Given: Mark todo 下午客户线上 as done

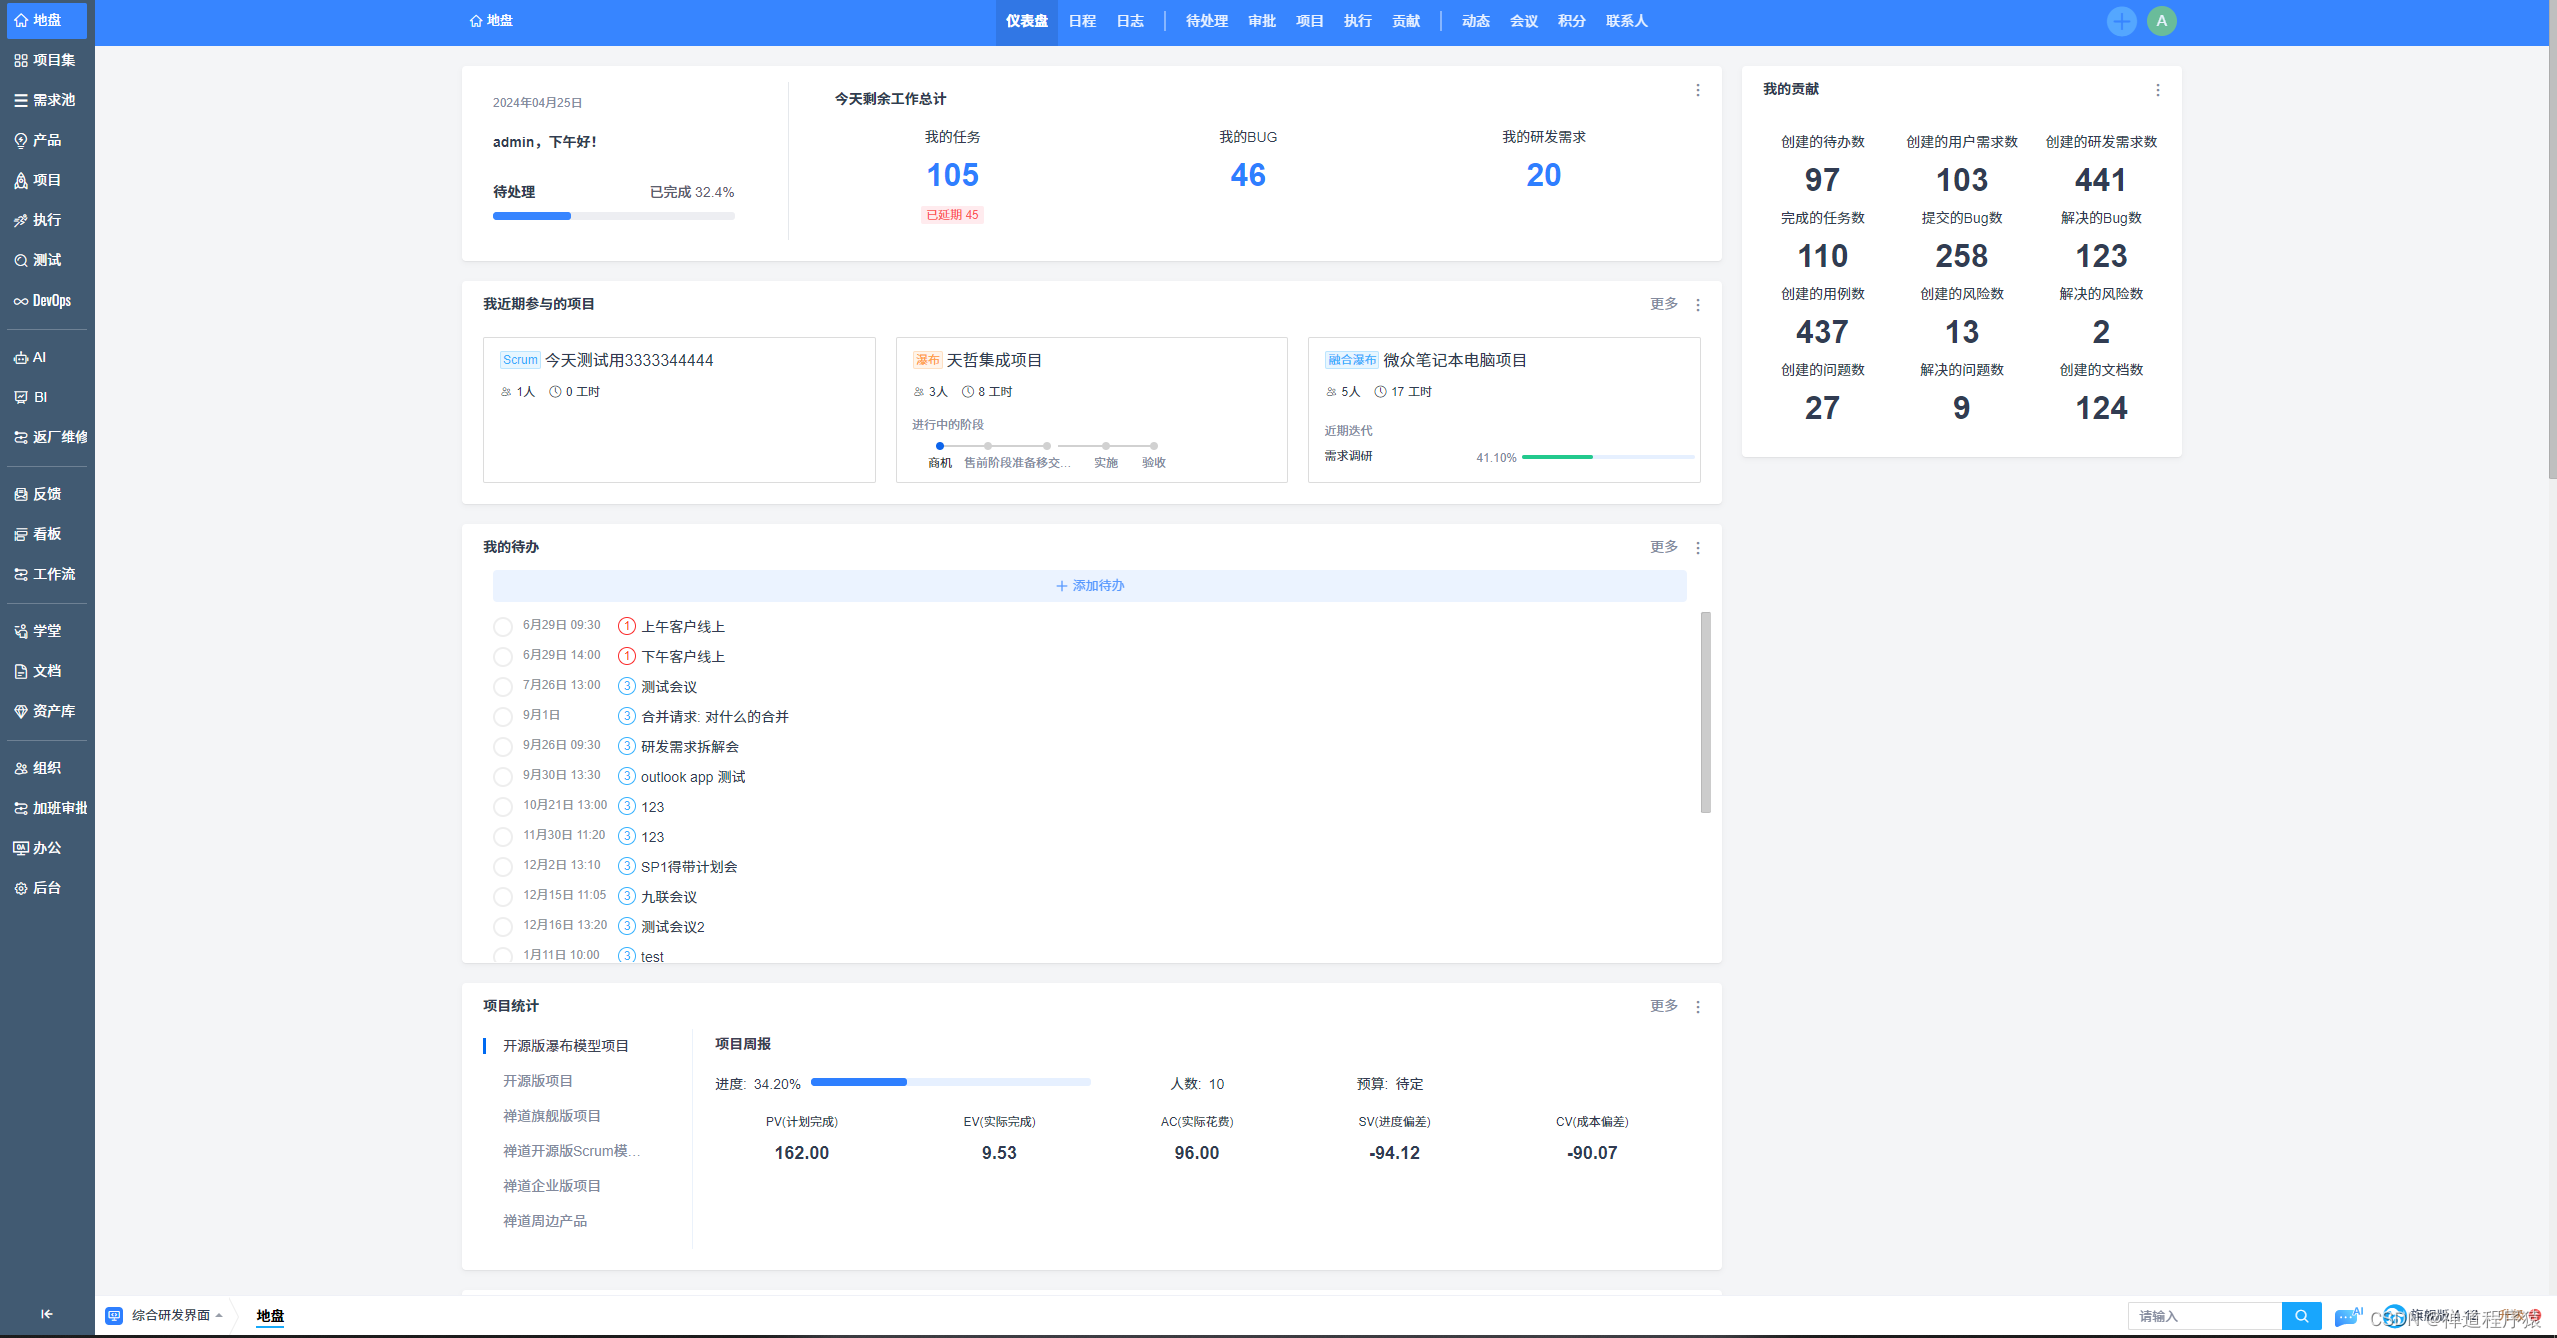Looking at the screenshot, I should [x=503, y=657].
